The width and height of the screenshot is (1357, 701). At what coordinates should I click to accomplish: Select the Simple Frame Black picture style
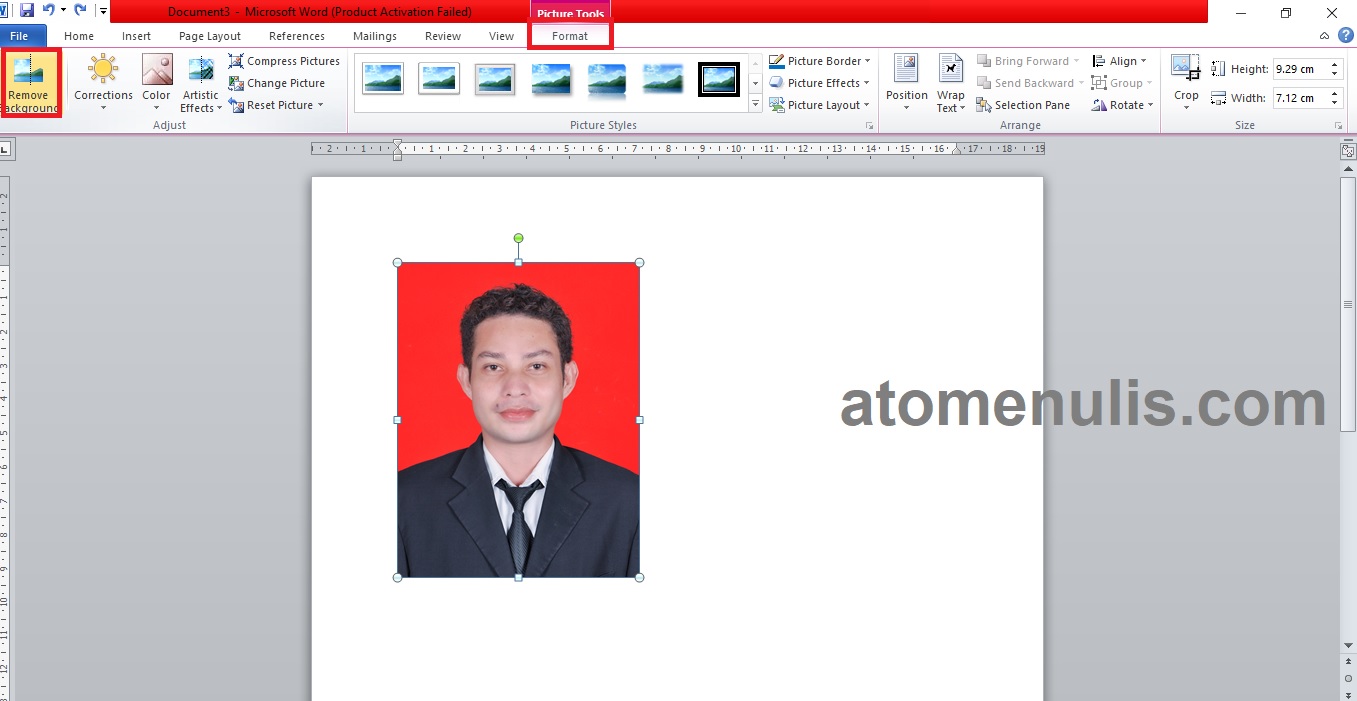point(718,79)
